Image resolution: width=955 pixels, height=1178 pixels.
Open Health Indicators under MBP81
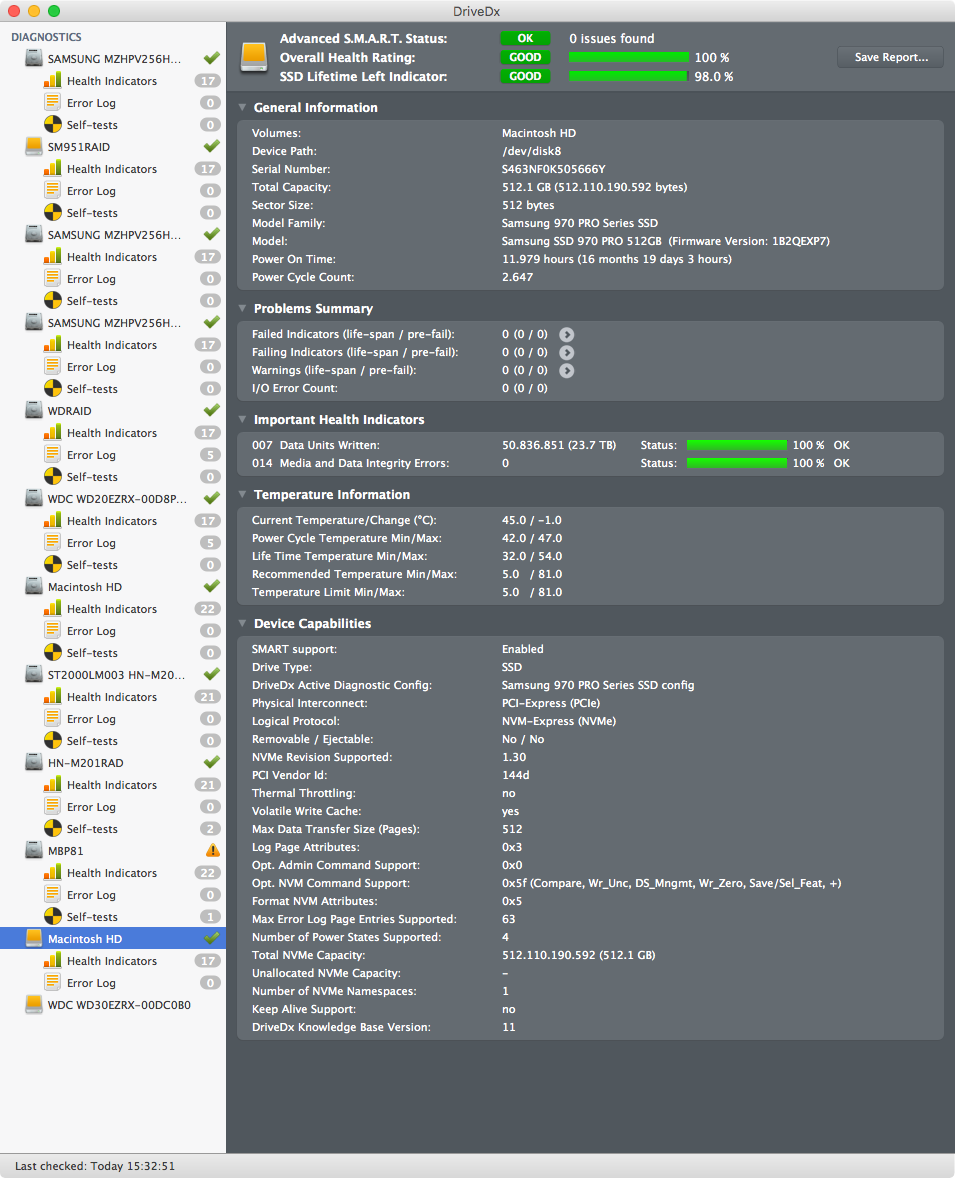tap(113, 872)
